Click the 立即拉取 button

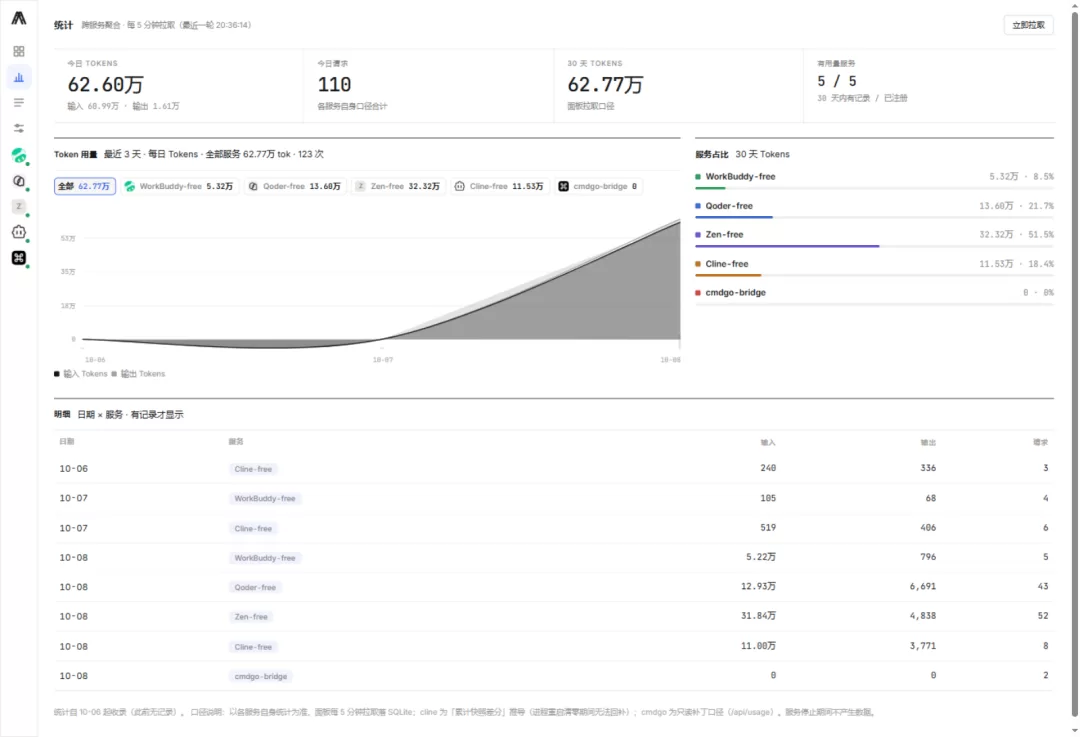coord(1028,25)
